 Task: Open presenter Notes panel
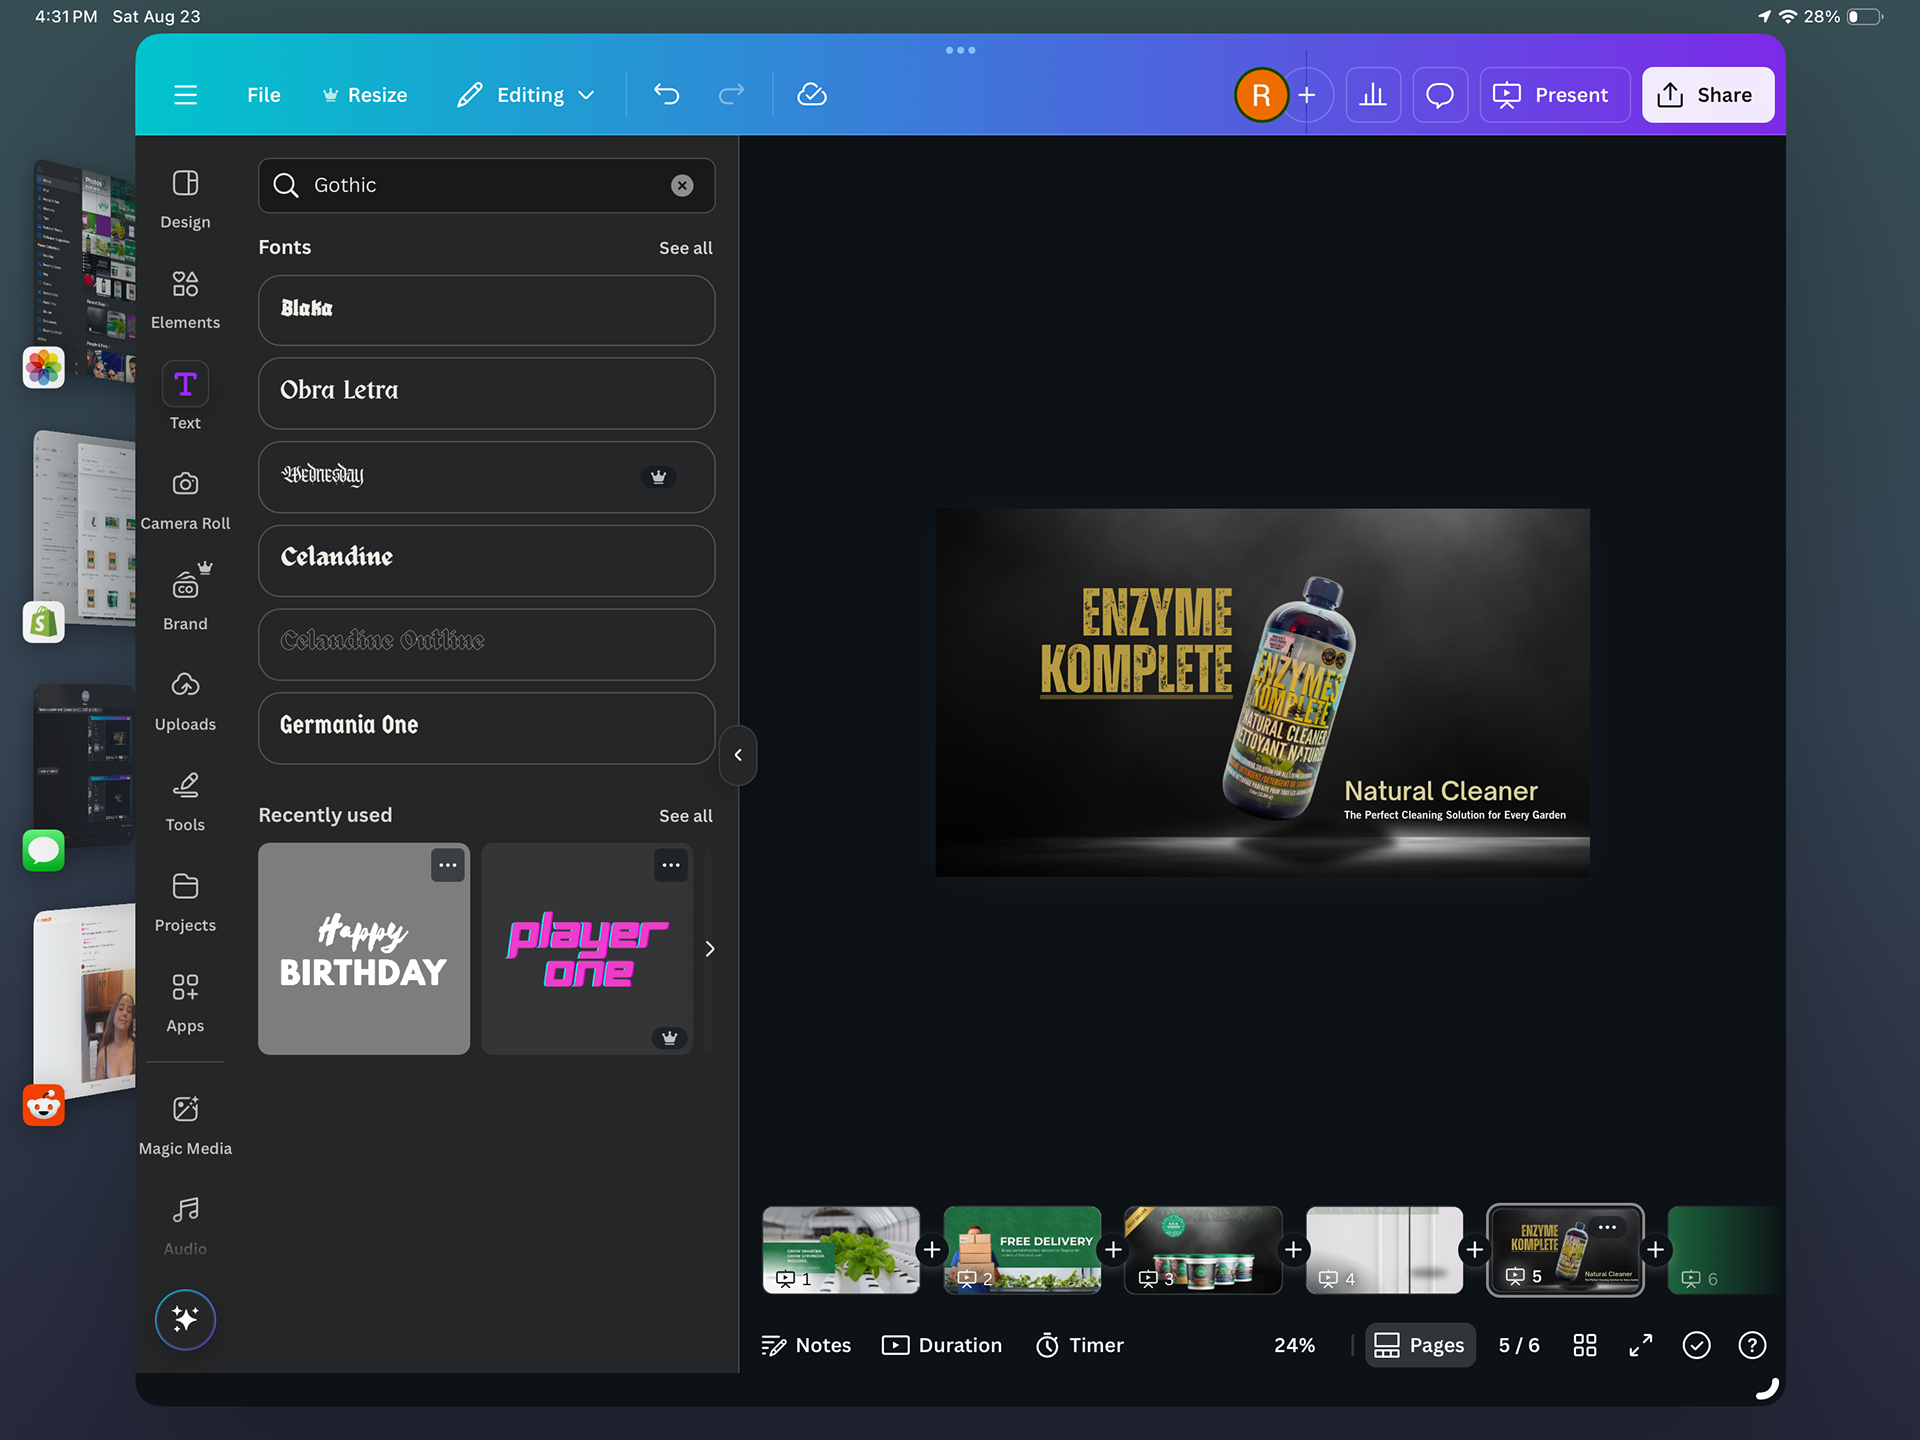tap(806, 1345)
